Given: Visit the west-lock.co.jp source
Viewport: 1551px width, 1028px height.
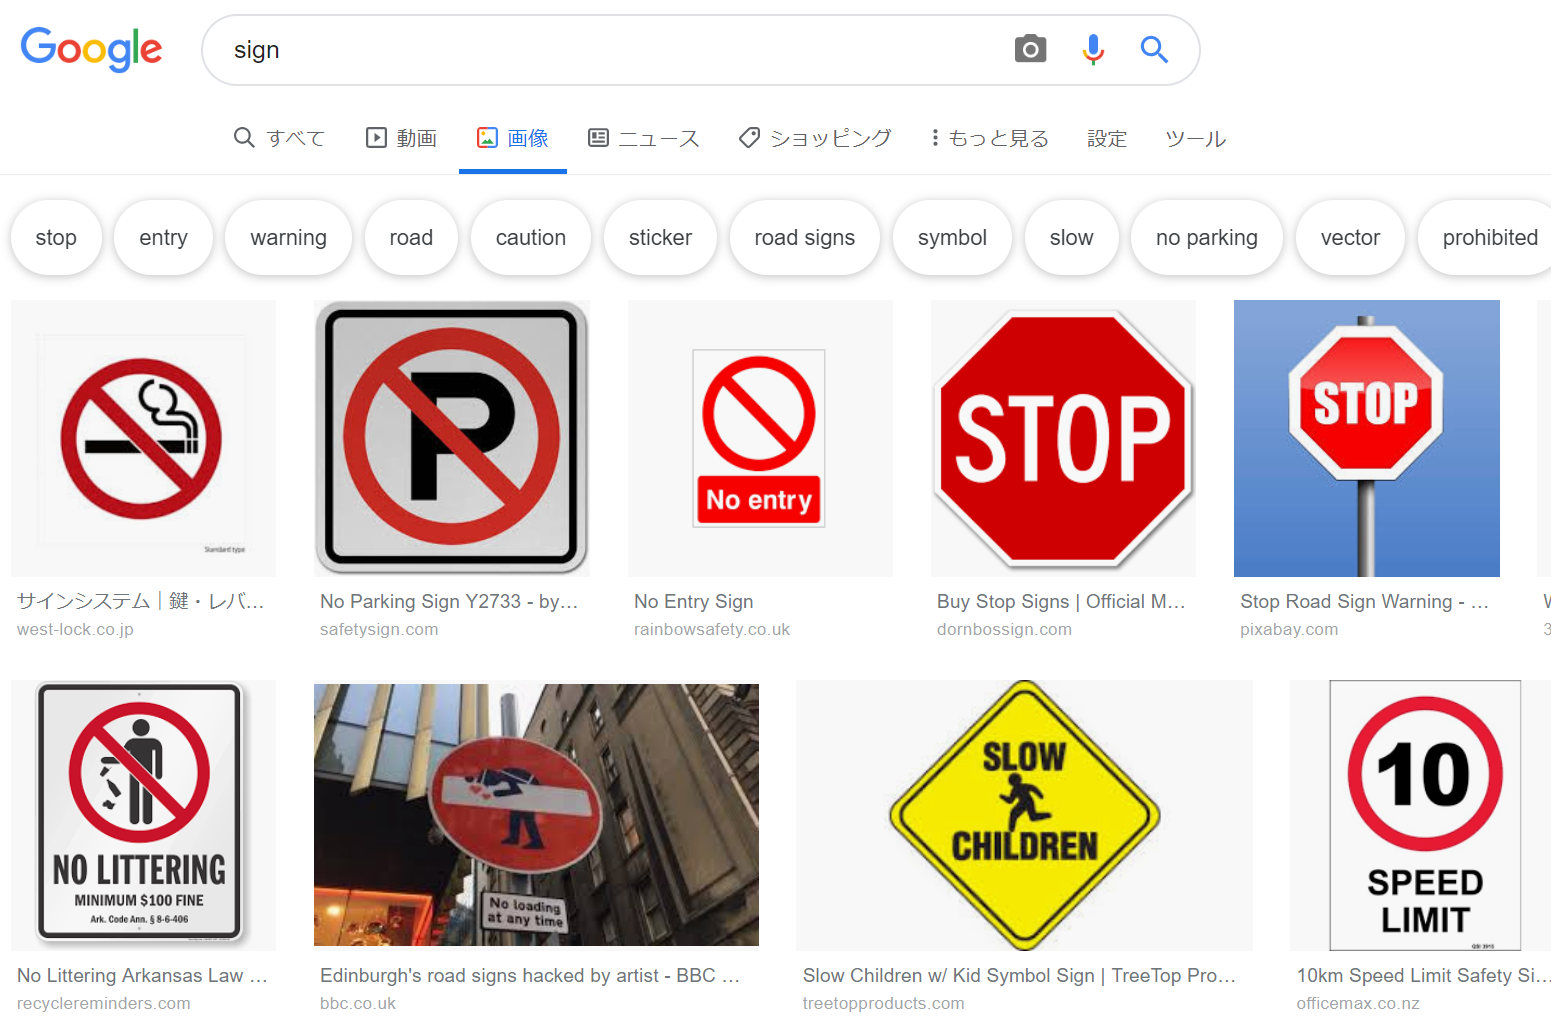Looking at the screenshot, I should [75, 629].
